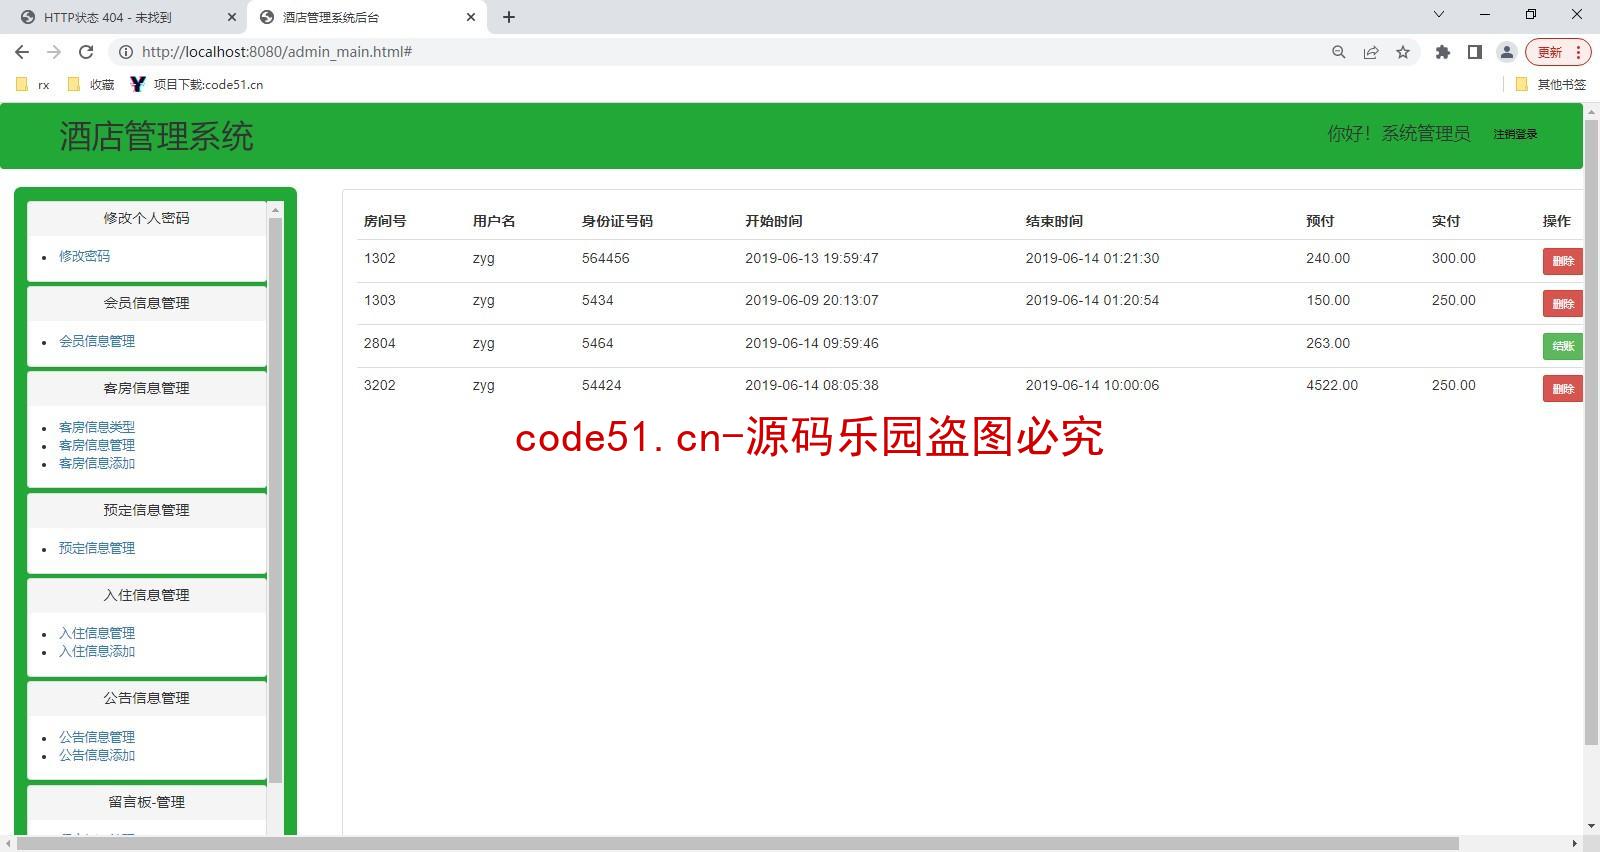Image resolution: width=1600 pixels, height=852 pixels.
Task: Click 结账 checkout for room 2804
Action: [x=1562, y=346]
